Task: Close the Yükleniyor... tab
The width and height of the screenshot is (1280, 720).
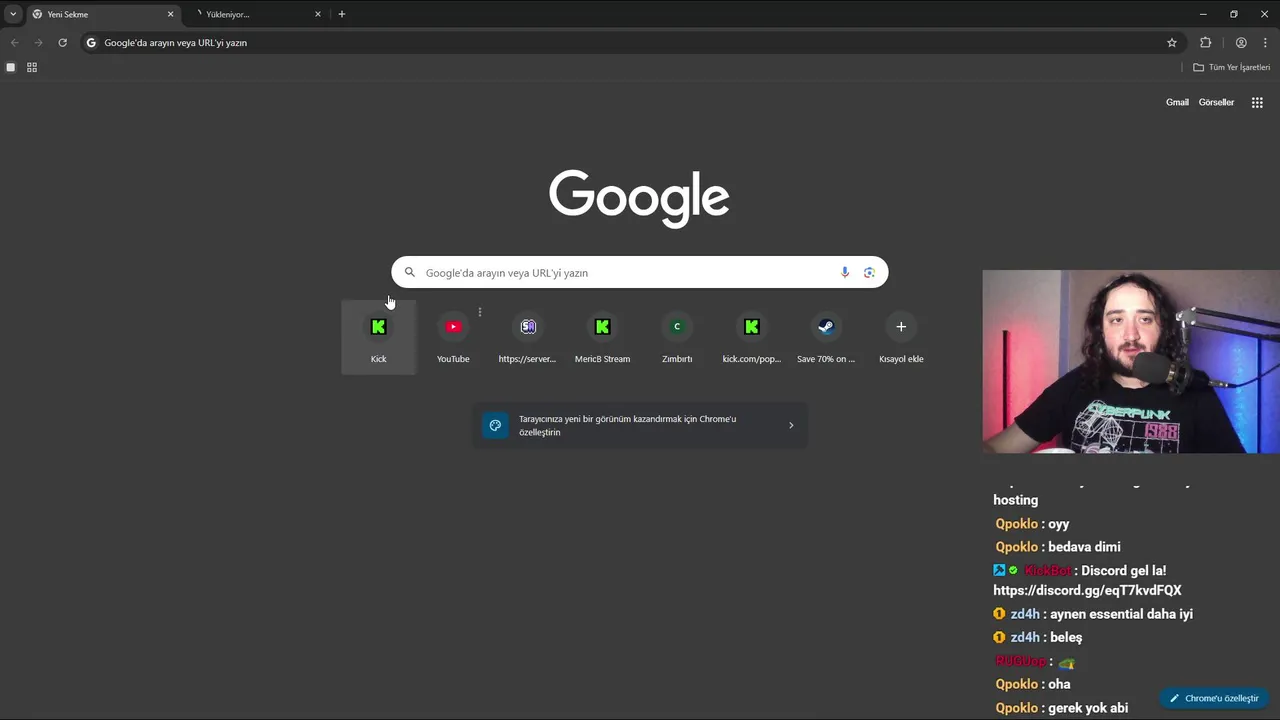Action: (318, 14)
